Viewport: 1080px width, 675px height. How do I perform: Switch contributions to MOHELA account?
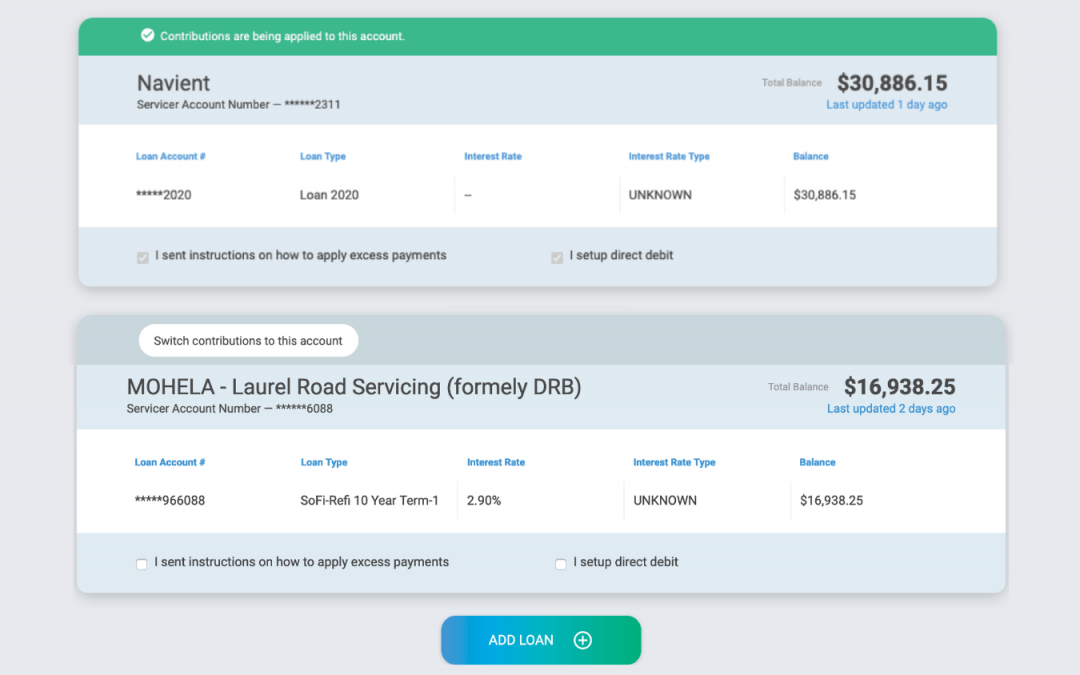click(x=248, y=340)
